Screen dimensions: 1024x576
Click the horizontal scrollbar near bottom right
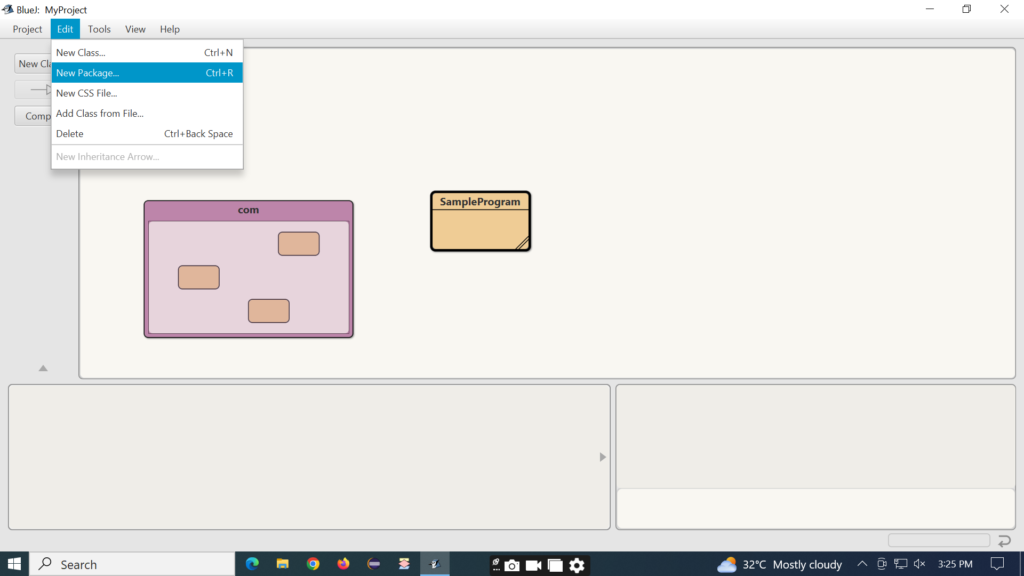point(940,539)
